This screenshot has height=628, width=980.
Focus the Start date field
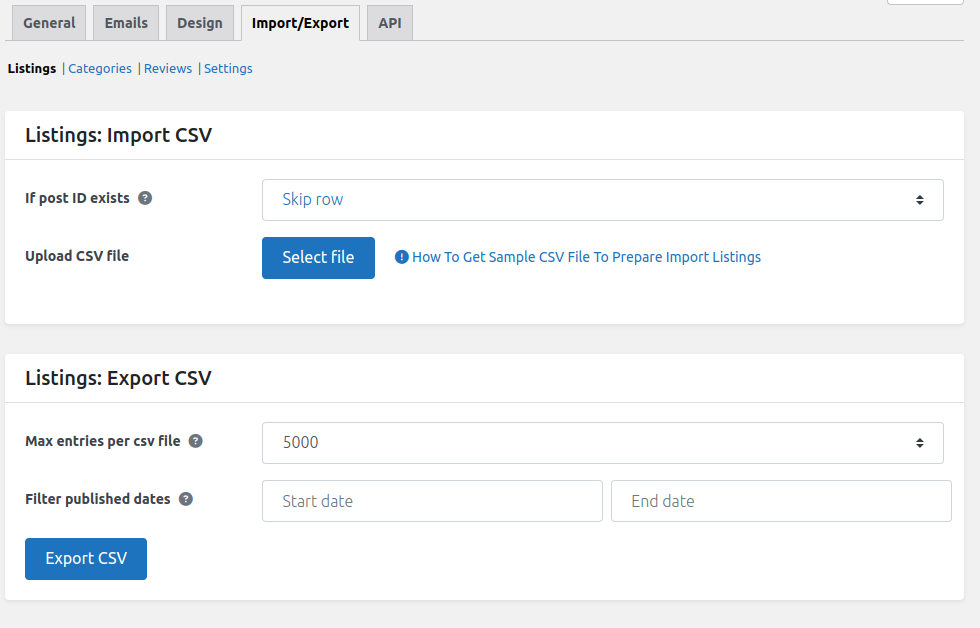pyautogui.click(x=432, y=501)
